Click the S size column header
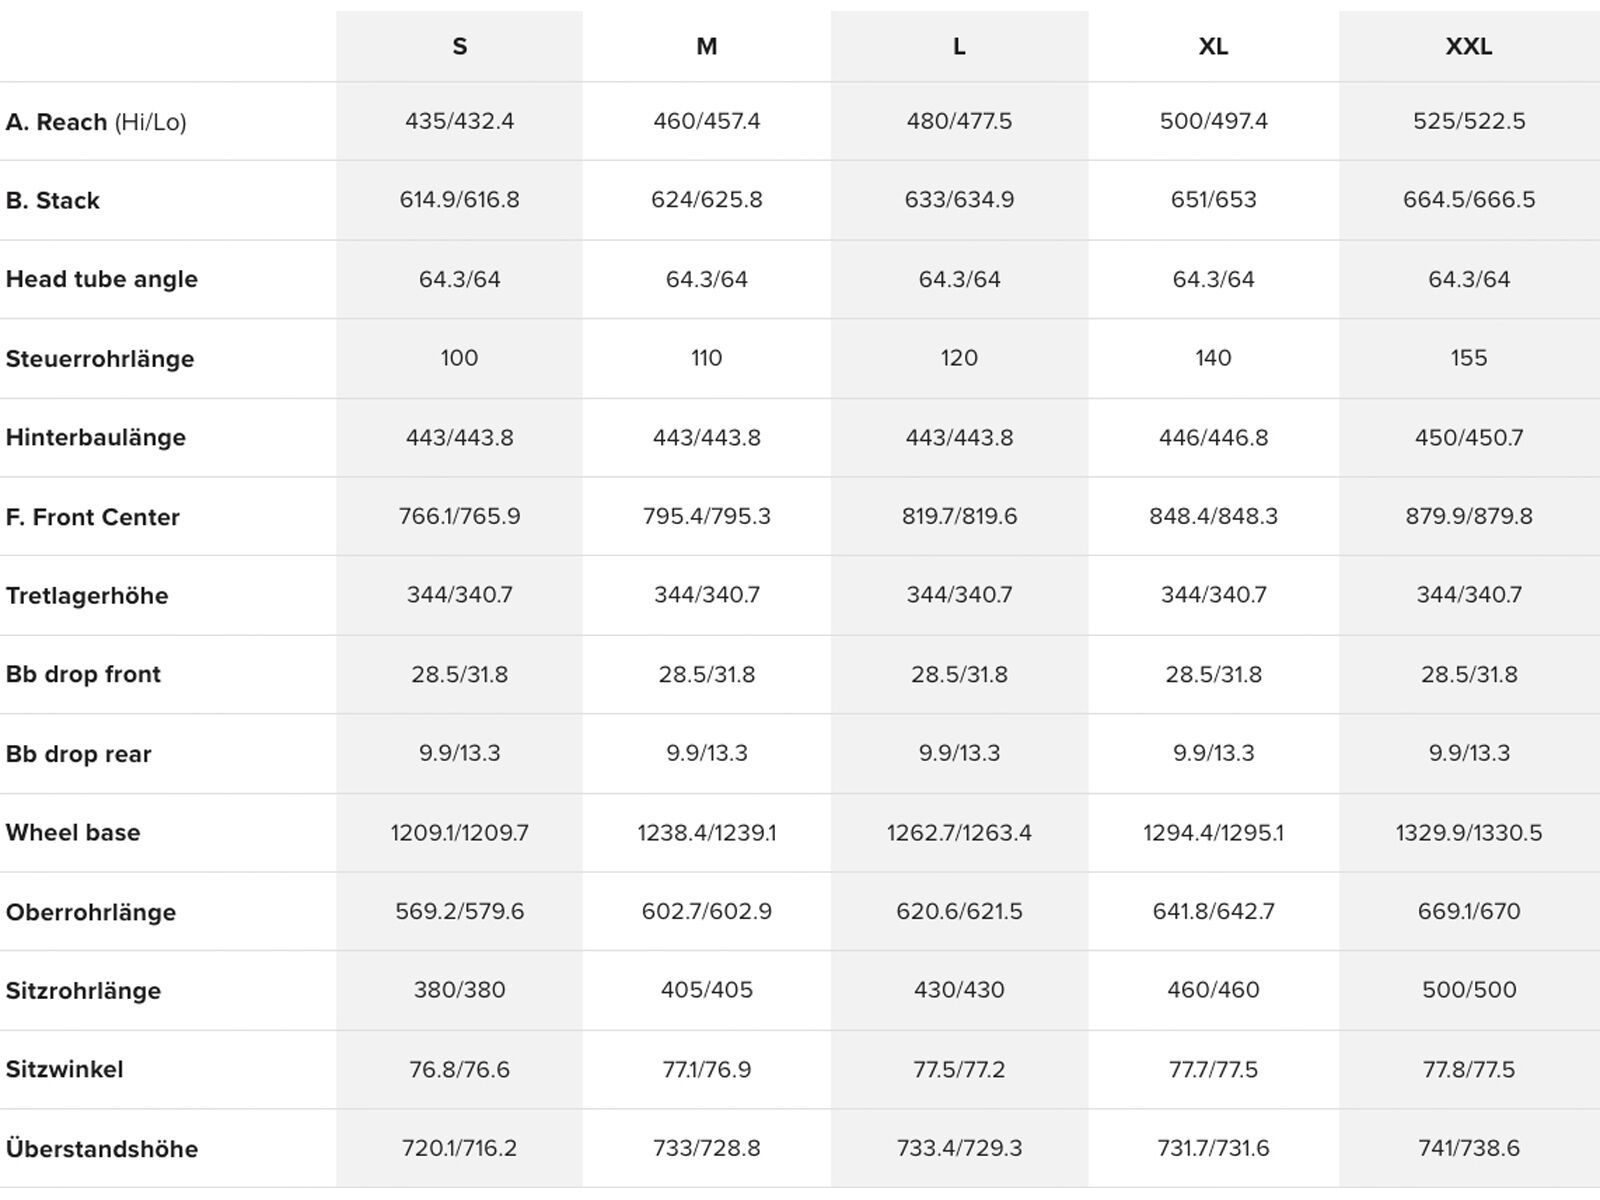 coord(459,47)
